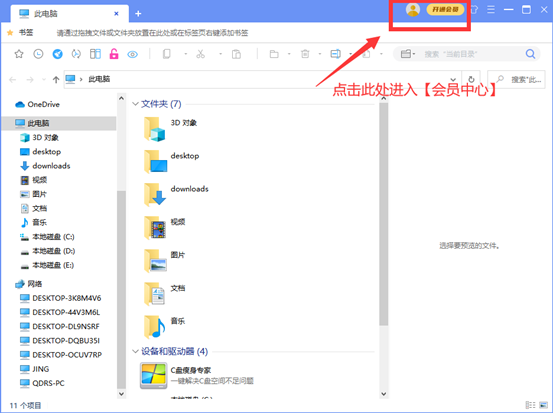Open the address bar history dropdown arrow
This screenshot has height=413, width=553.
pos(453,79)
